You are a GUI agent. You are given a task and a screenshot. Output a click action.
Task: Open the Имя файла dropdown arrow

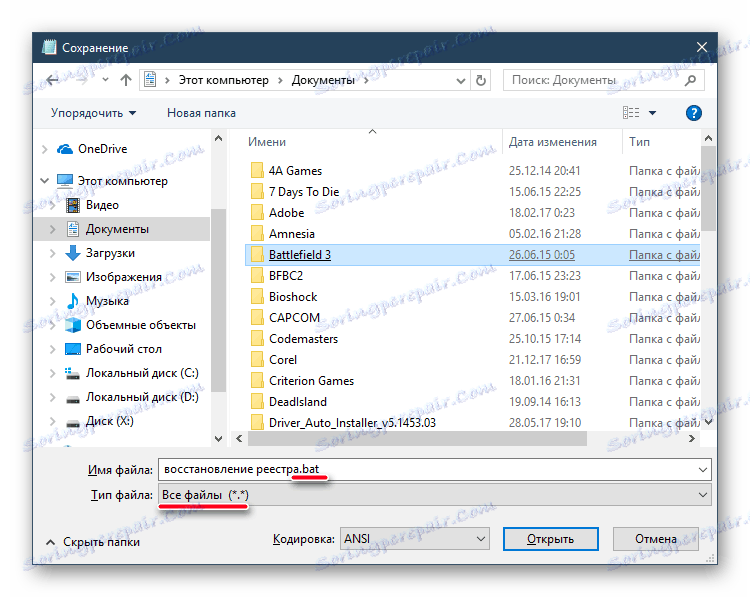pyautogui.click(x=703, y=470)
